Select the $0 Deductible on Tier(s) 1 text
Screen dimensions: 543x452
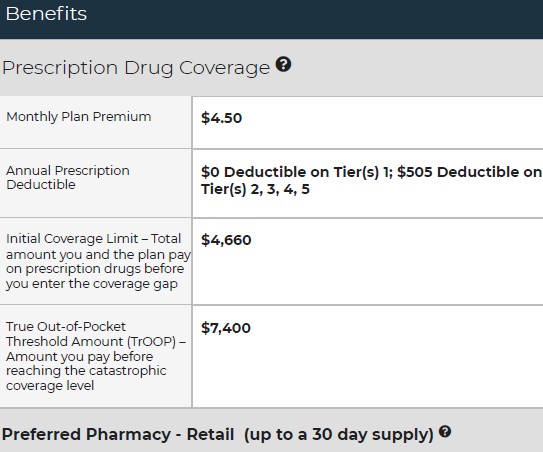pos(296,172)
